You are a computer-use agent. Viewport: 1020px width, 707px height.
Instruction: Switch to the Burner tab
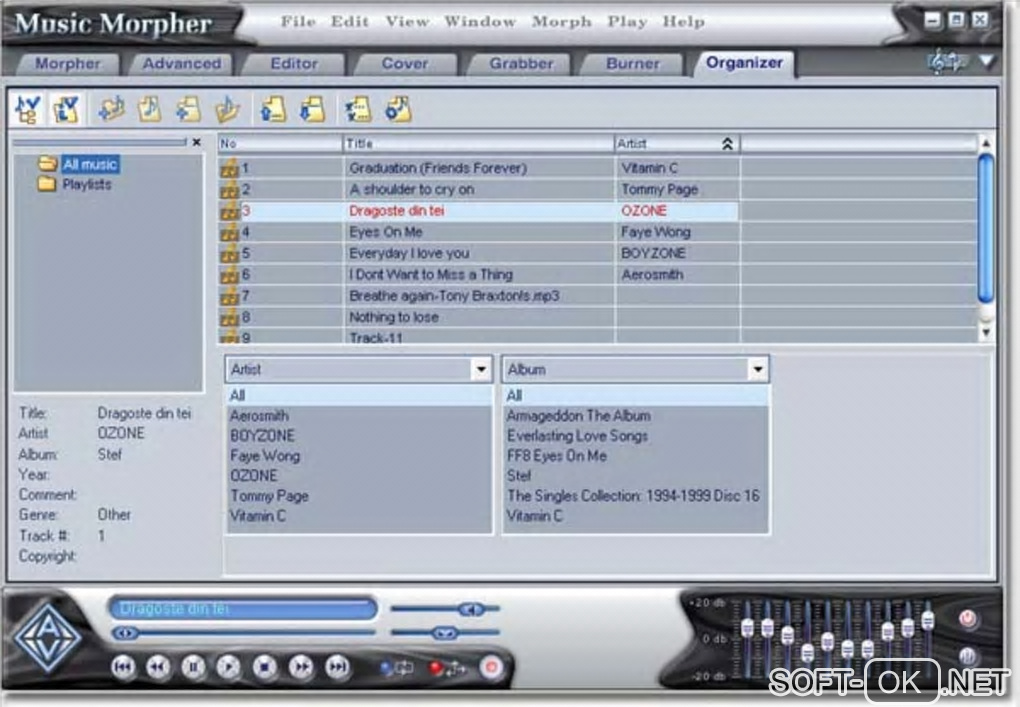(x=632, y=64)
